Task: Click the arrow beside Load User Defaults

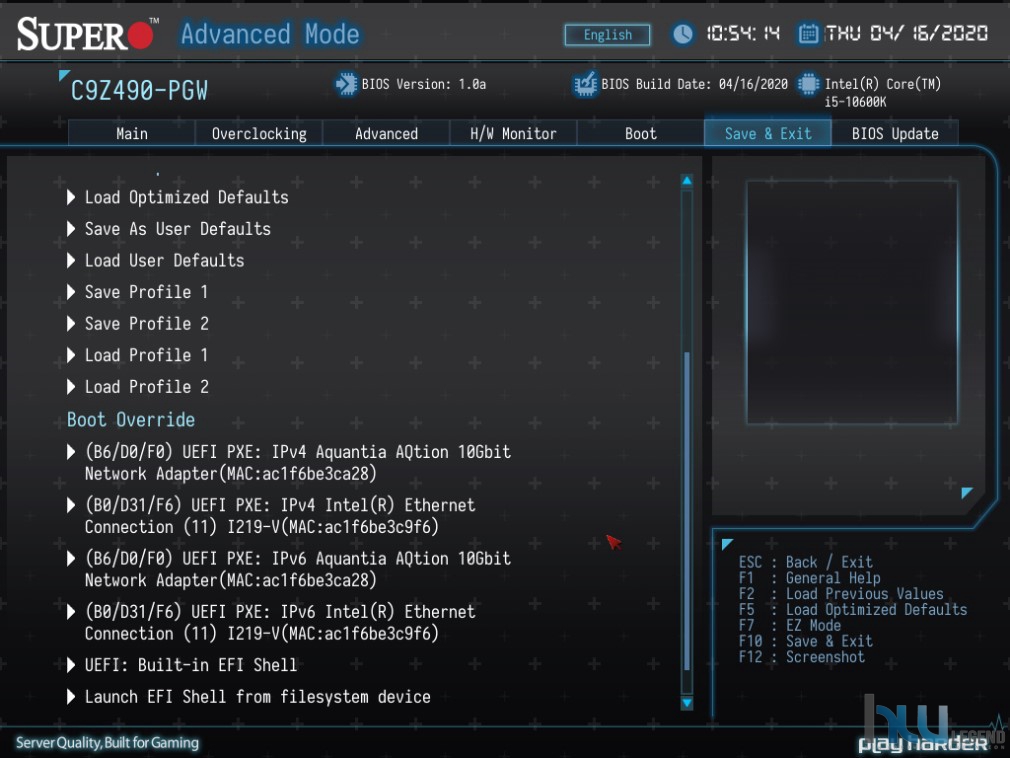Action: pos(71,260)
